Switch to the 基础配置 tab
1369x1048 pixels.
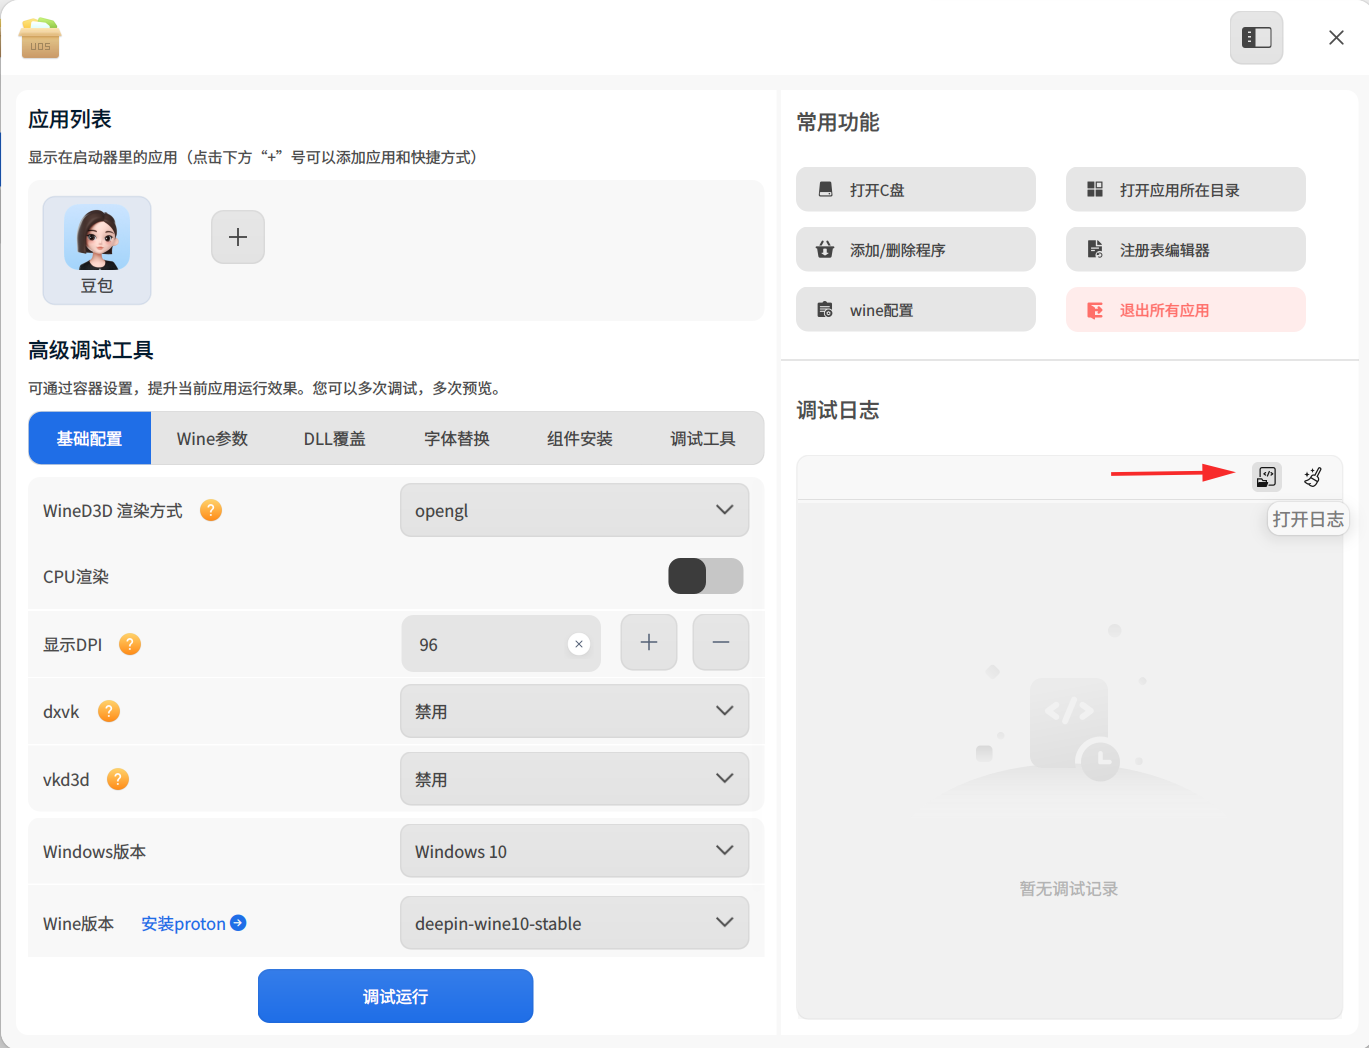click(x=90, y=439)
